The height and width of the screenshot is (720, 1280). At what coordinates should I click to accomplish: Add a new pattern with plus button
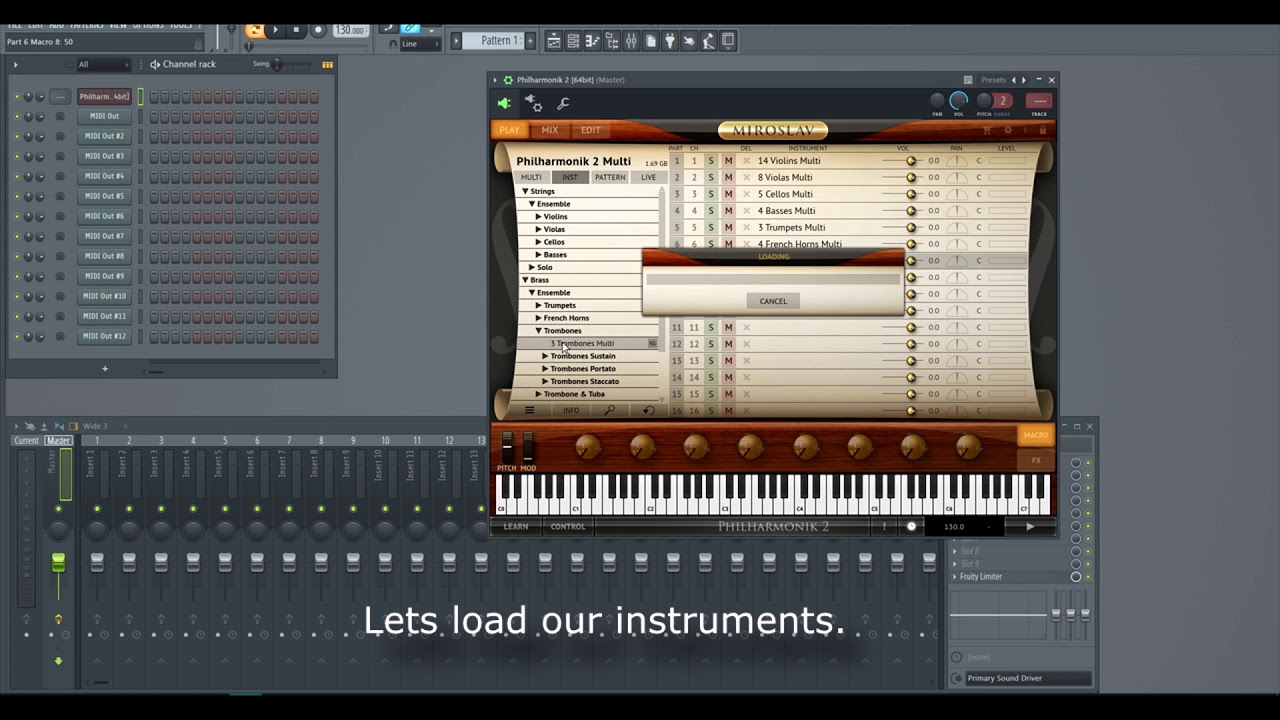(530, 41)
